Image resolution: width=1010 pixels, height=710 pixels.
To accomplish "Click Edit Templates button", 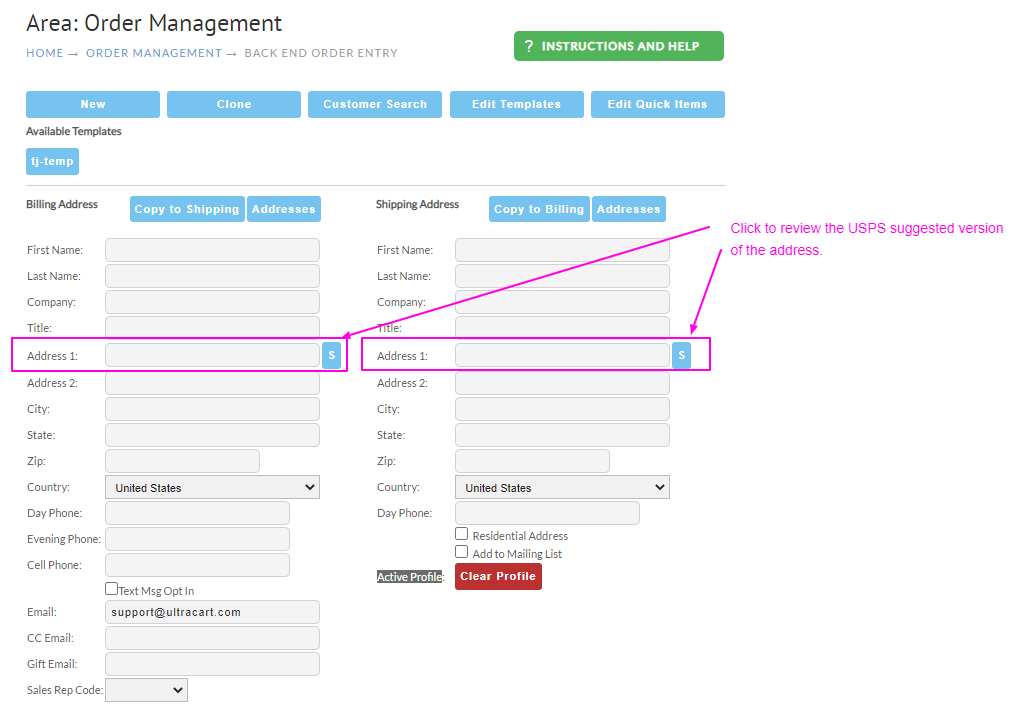I will point(517,104).
